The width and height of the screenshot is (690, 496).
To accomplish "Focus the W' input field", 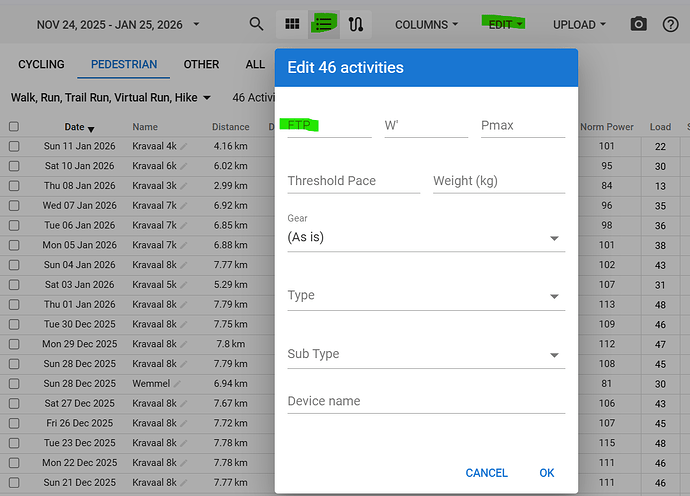I will (426, 126).
